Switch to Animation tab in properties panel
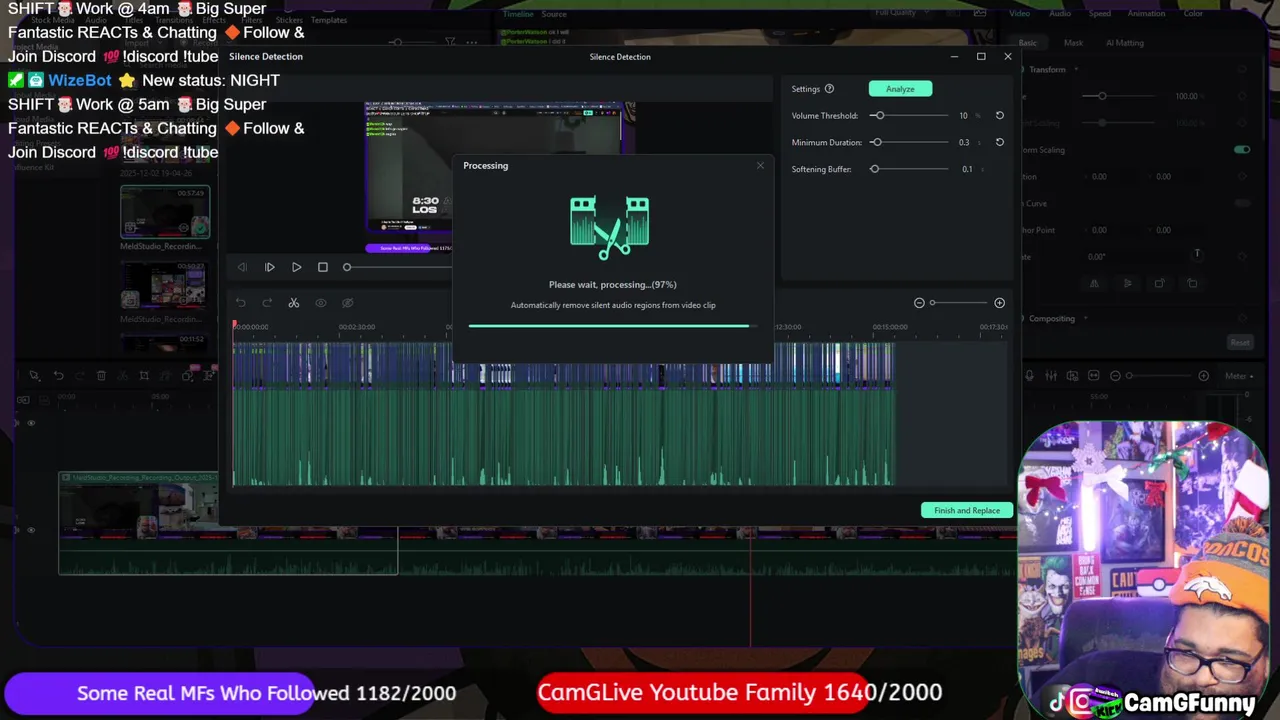The height and width of the screenshot is (720, 1280). pyautogui.click(x=1146, y=13)
